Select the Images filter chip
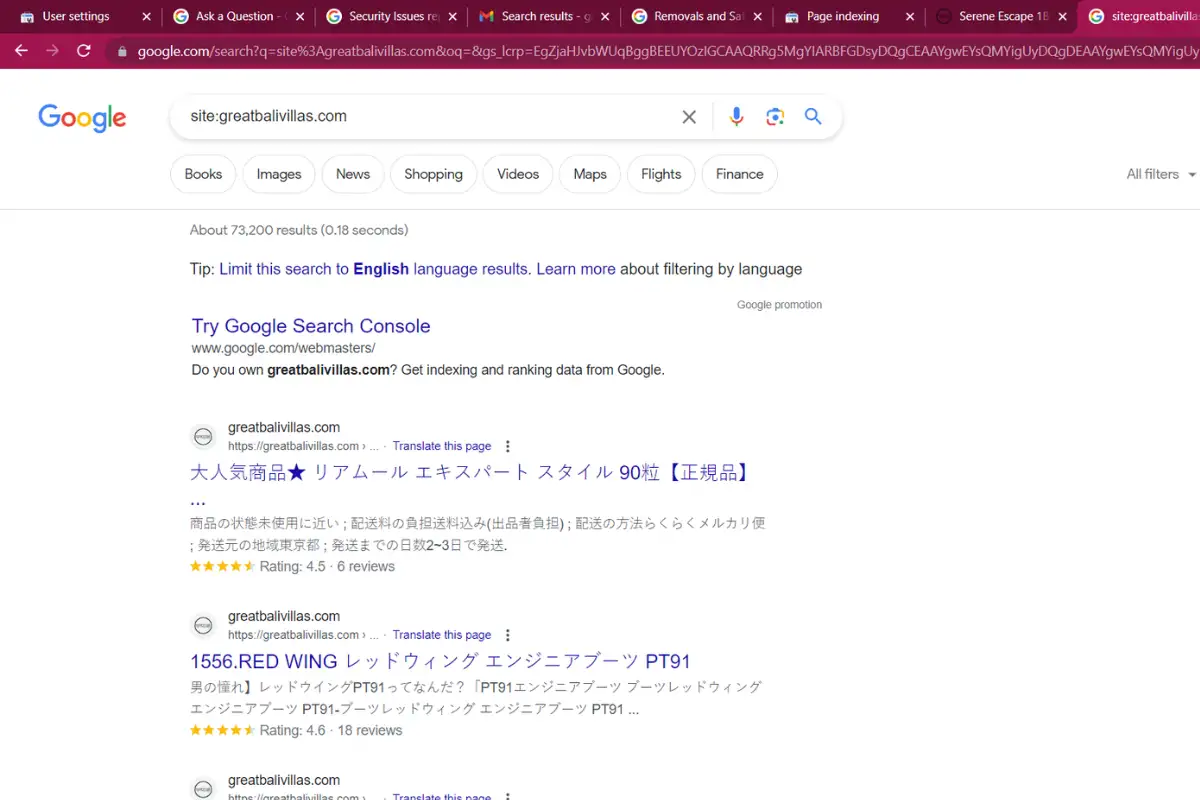1200x800 pixels. point(278,174)
